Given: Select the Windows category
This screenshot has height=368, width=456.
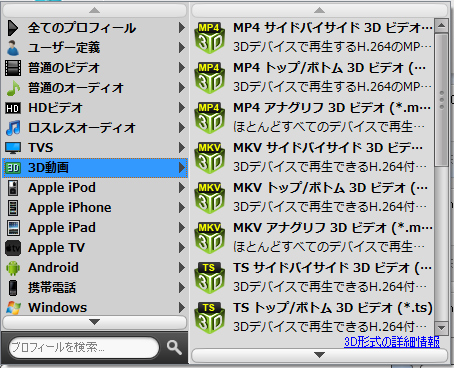Looking at the screenshot, I should 95,307.
